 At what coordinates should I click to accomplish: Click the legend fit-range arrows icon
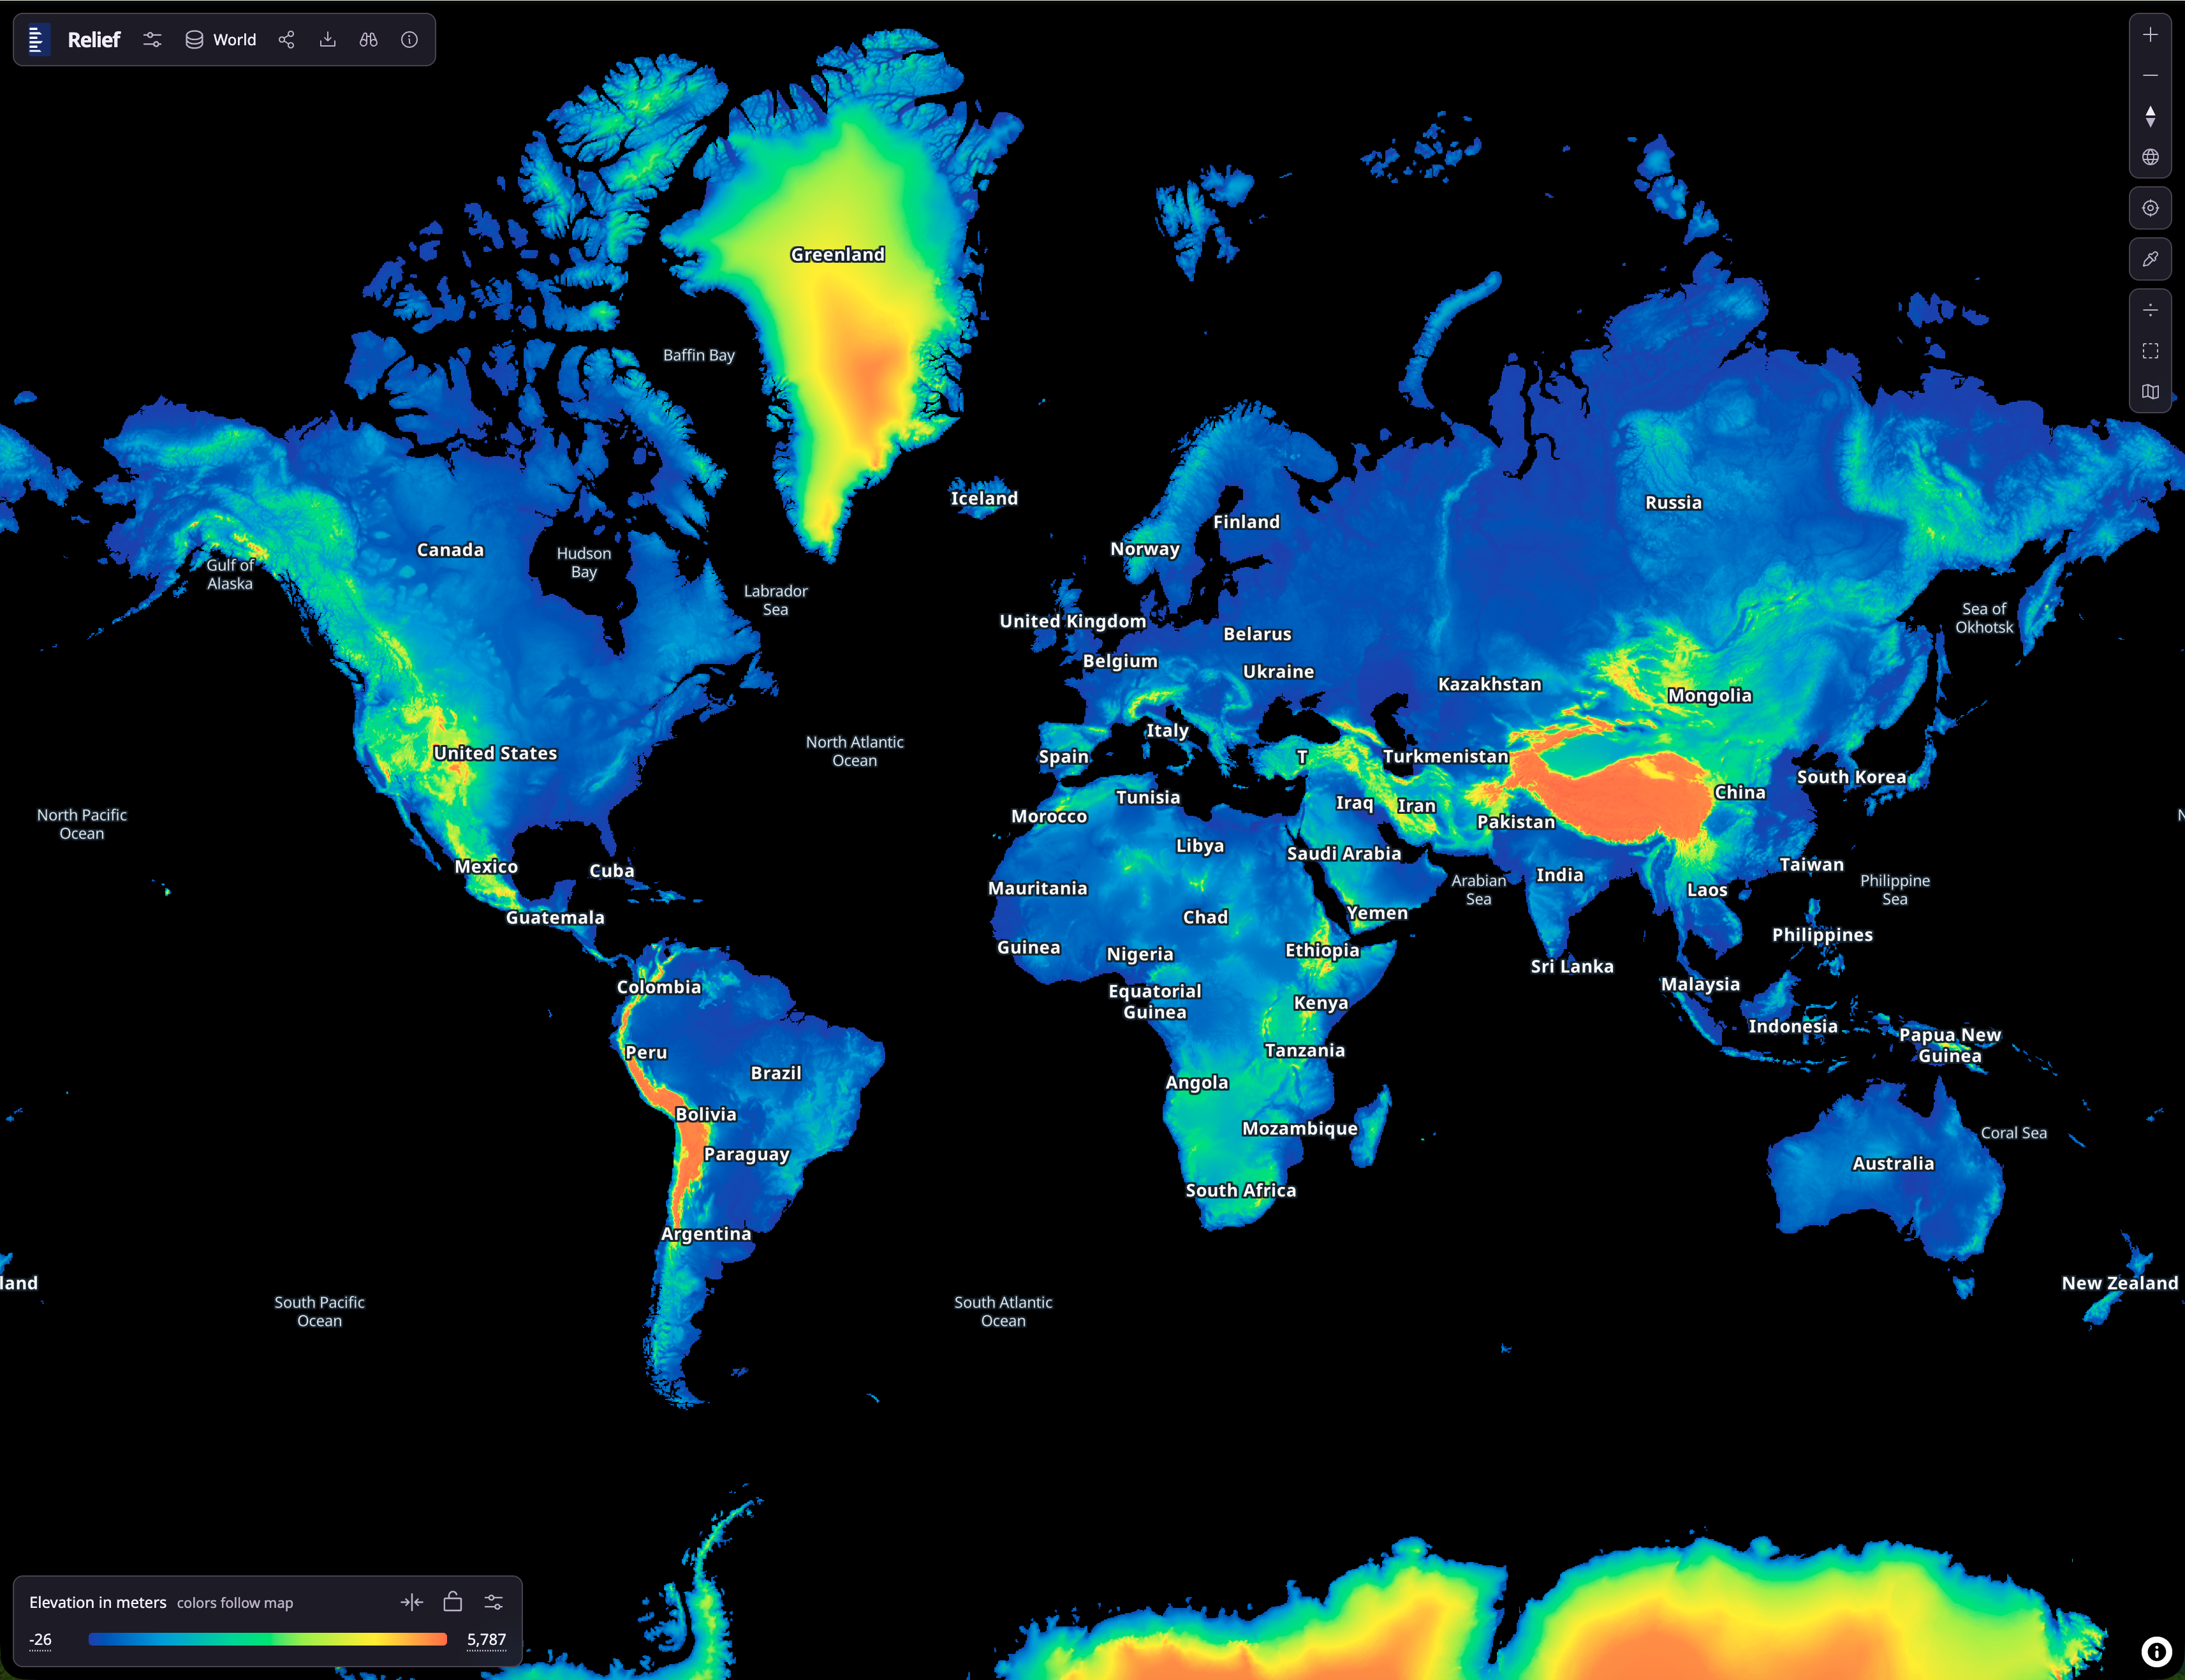[412, 1602]
